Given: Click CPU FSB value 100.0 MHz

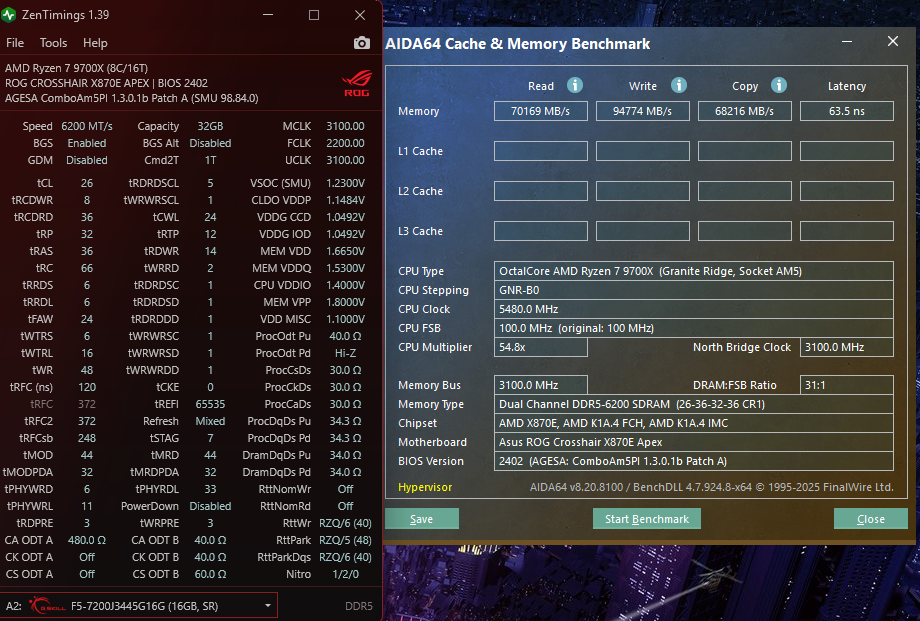Looking at the screenshot, I should click(694, 328).
